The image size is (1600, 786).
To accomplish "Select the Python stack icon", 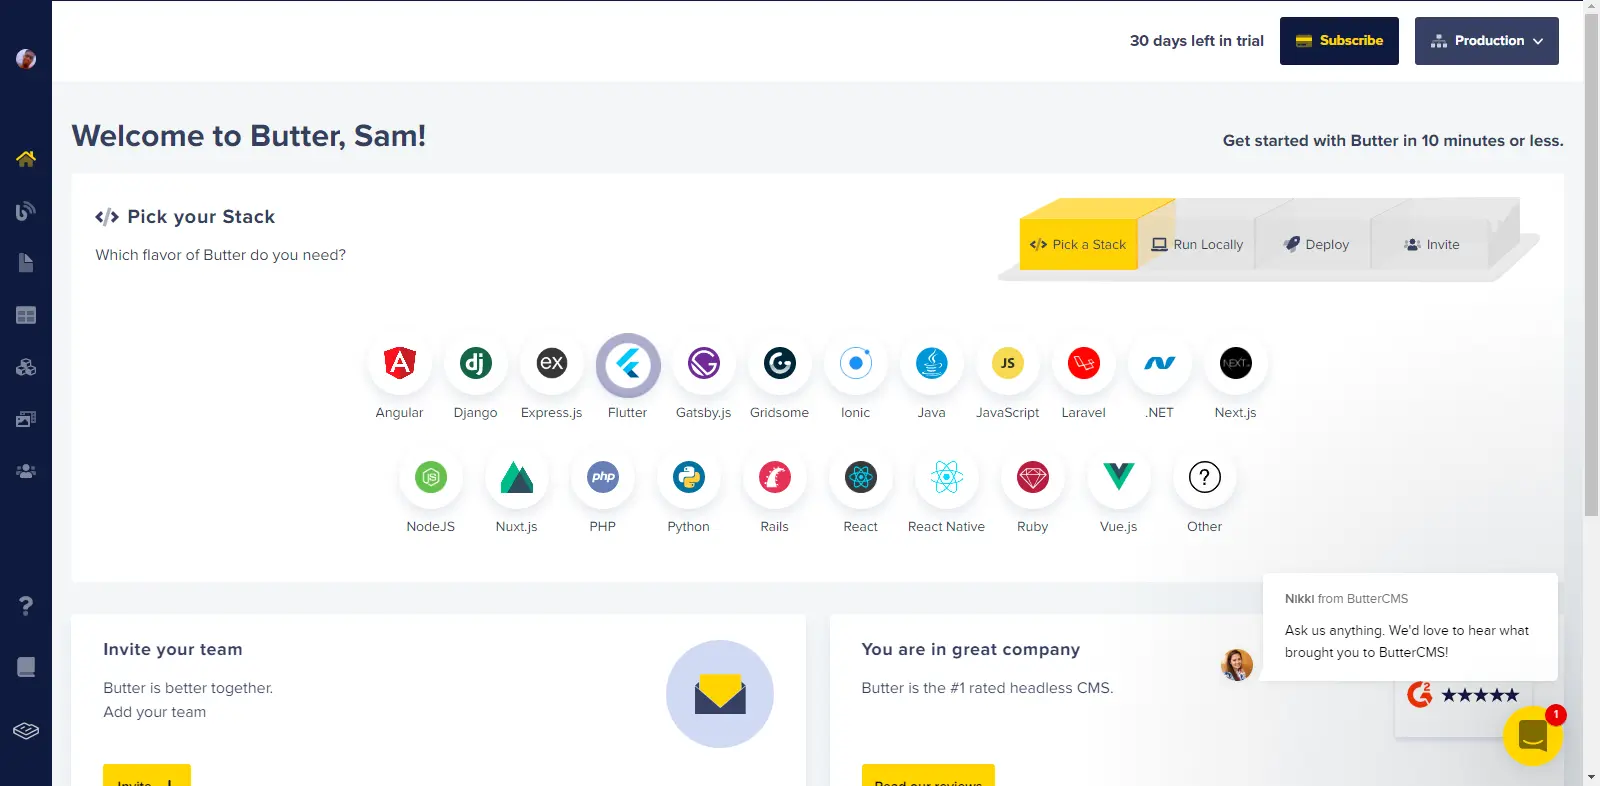I will 688,477.
